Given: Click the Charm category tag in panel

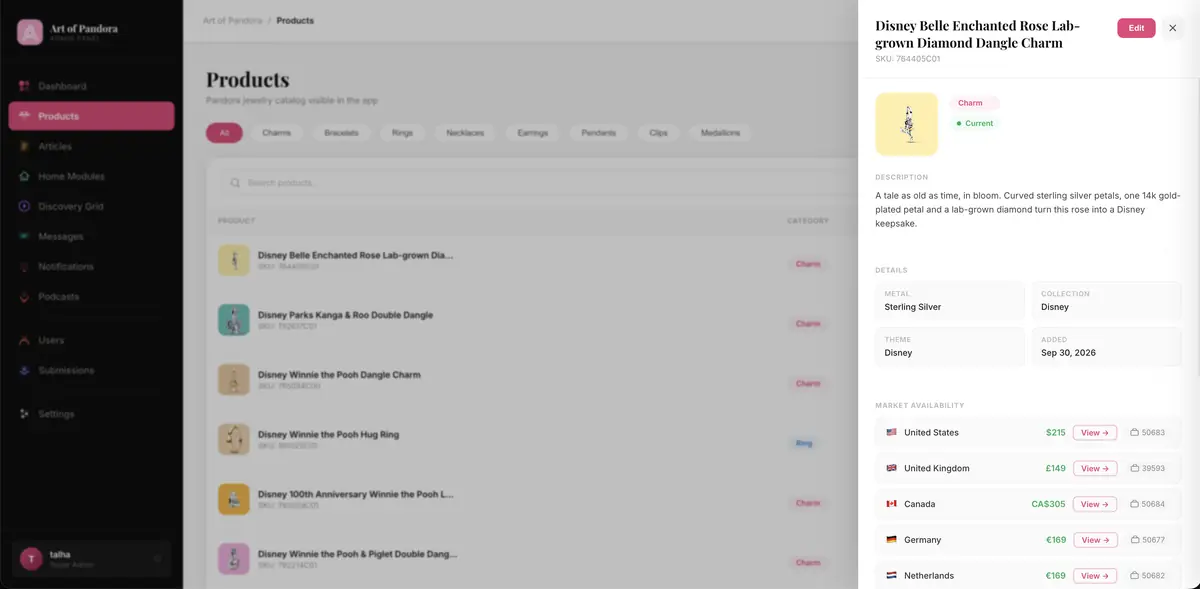Looking at the screenshot, I should coord(974,103).
